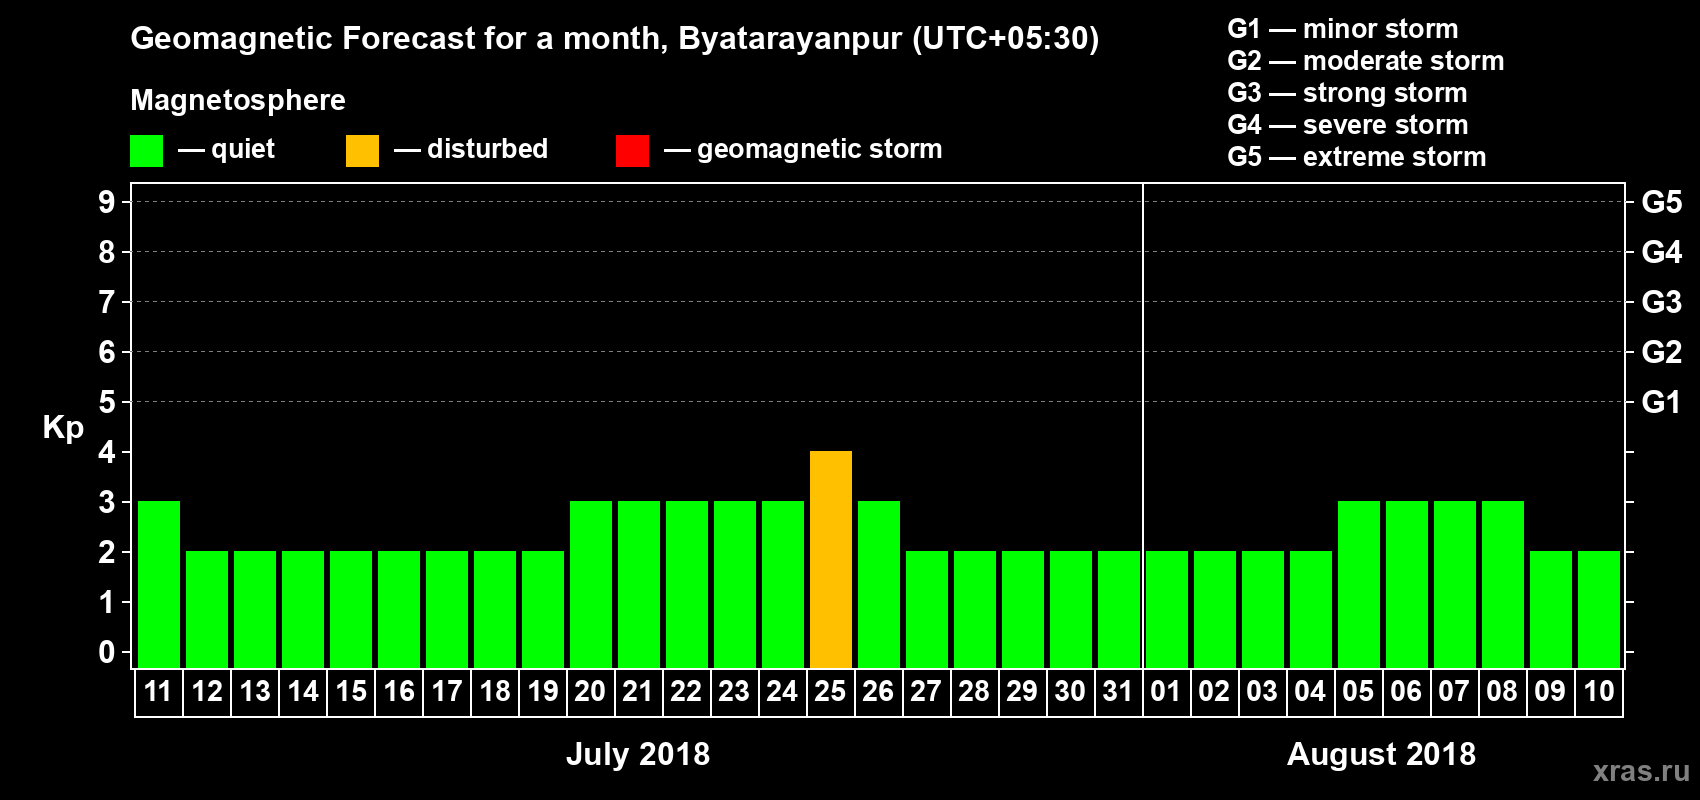Click the Geomagnetic Forecast chart title

pos(614,39)
